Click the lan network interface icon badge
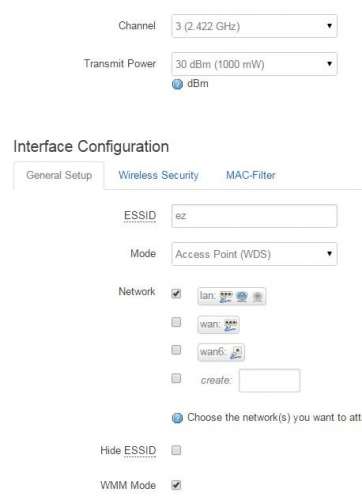Viewport: 362px width, 500px height. tap(232, 296)
